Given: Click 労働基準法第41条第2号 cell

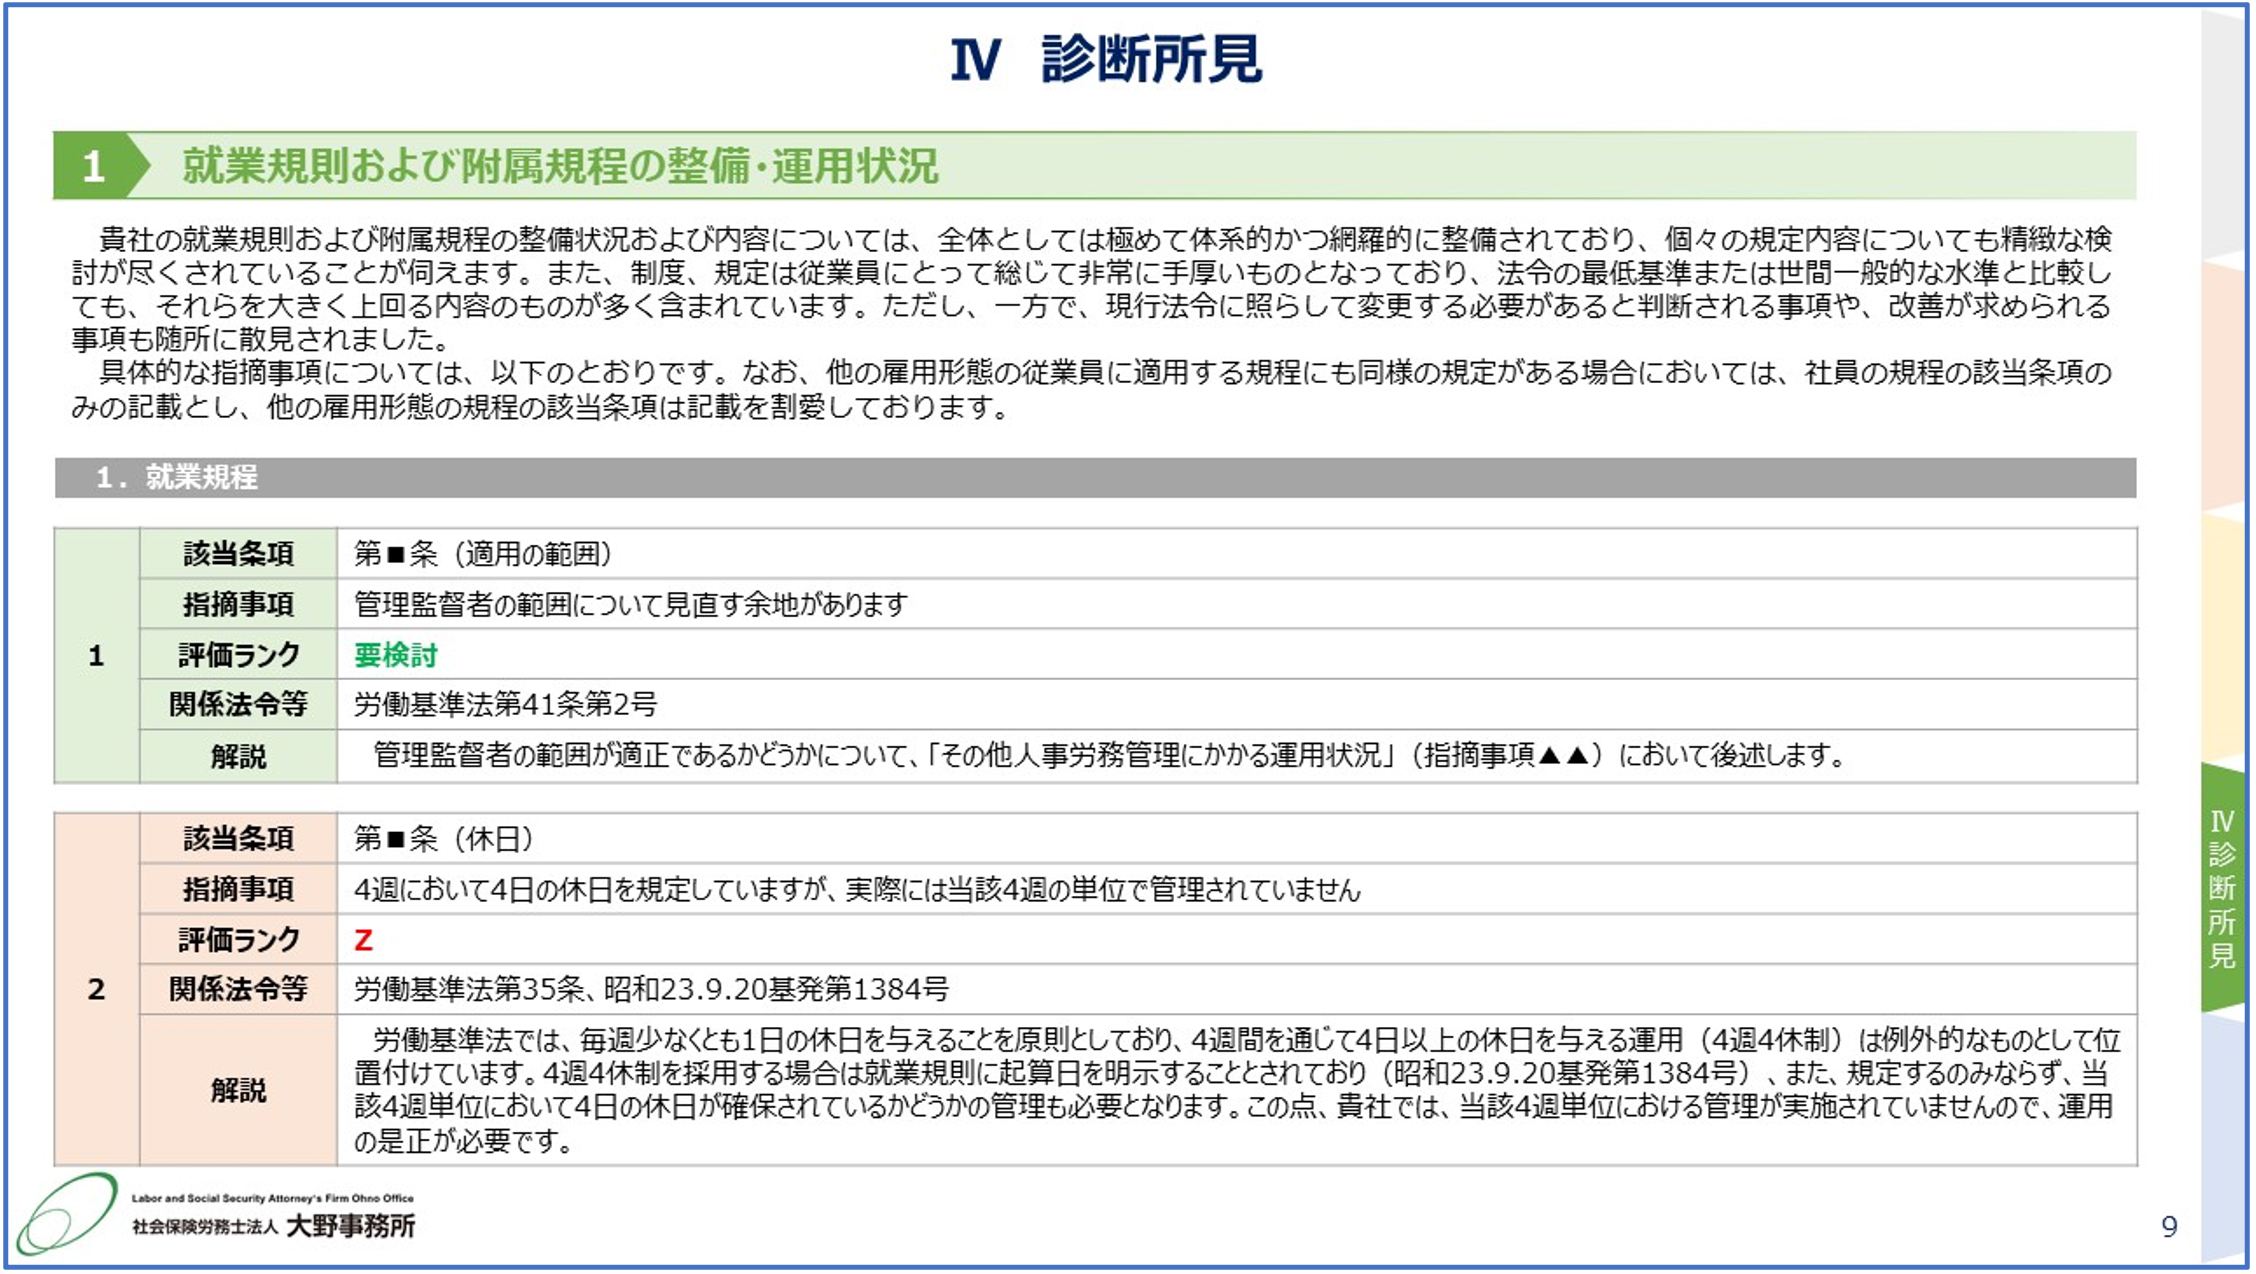Looking at the screenshot, I should (x=1237, y=705).
